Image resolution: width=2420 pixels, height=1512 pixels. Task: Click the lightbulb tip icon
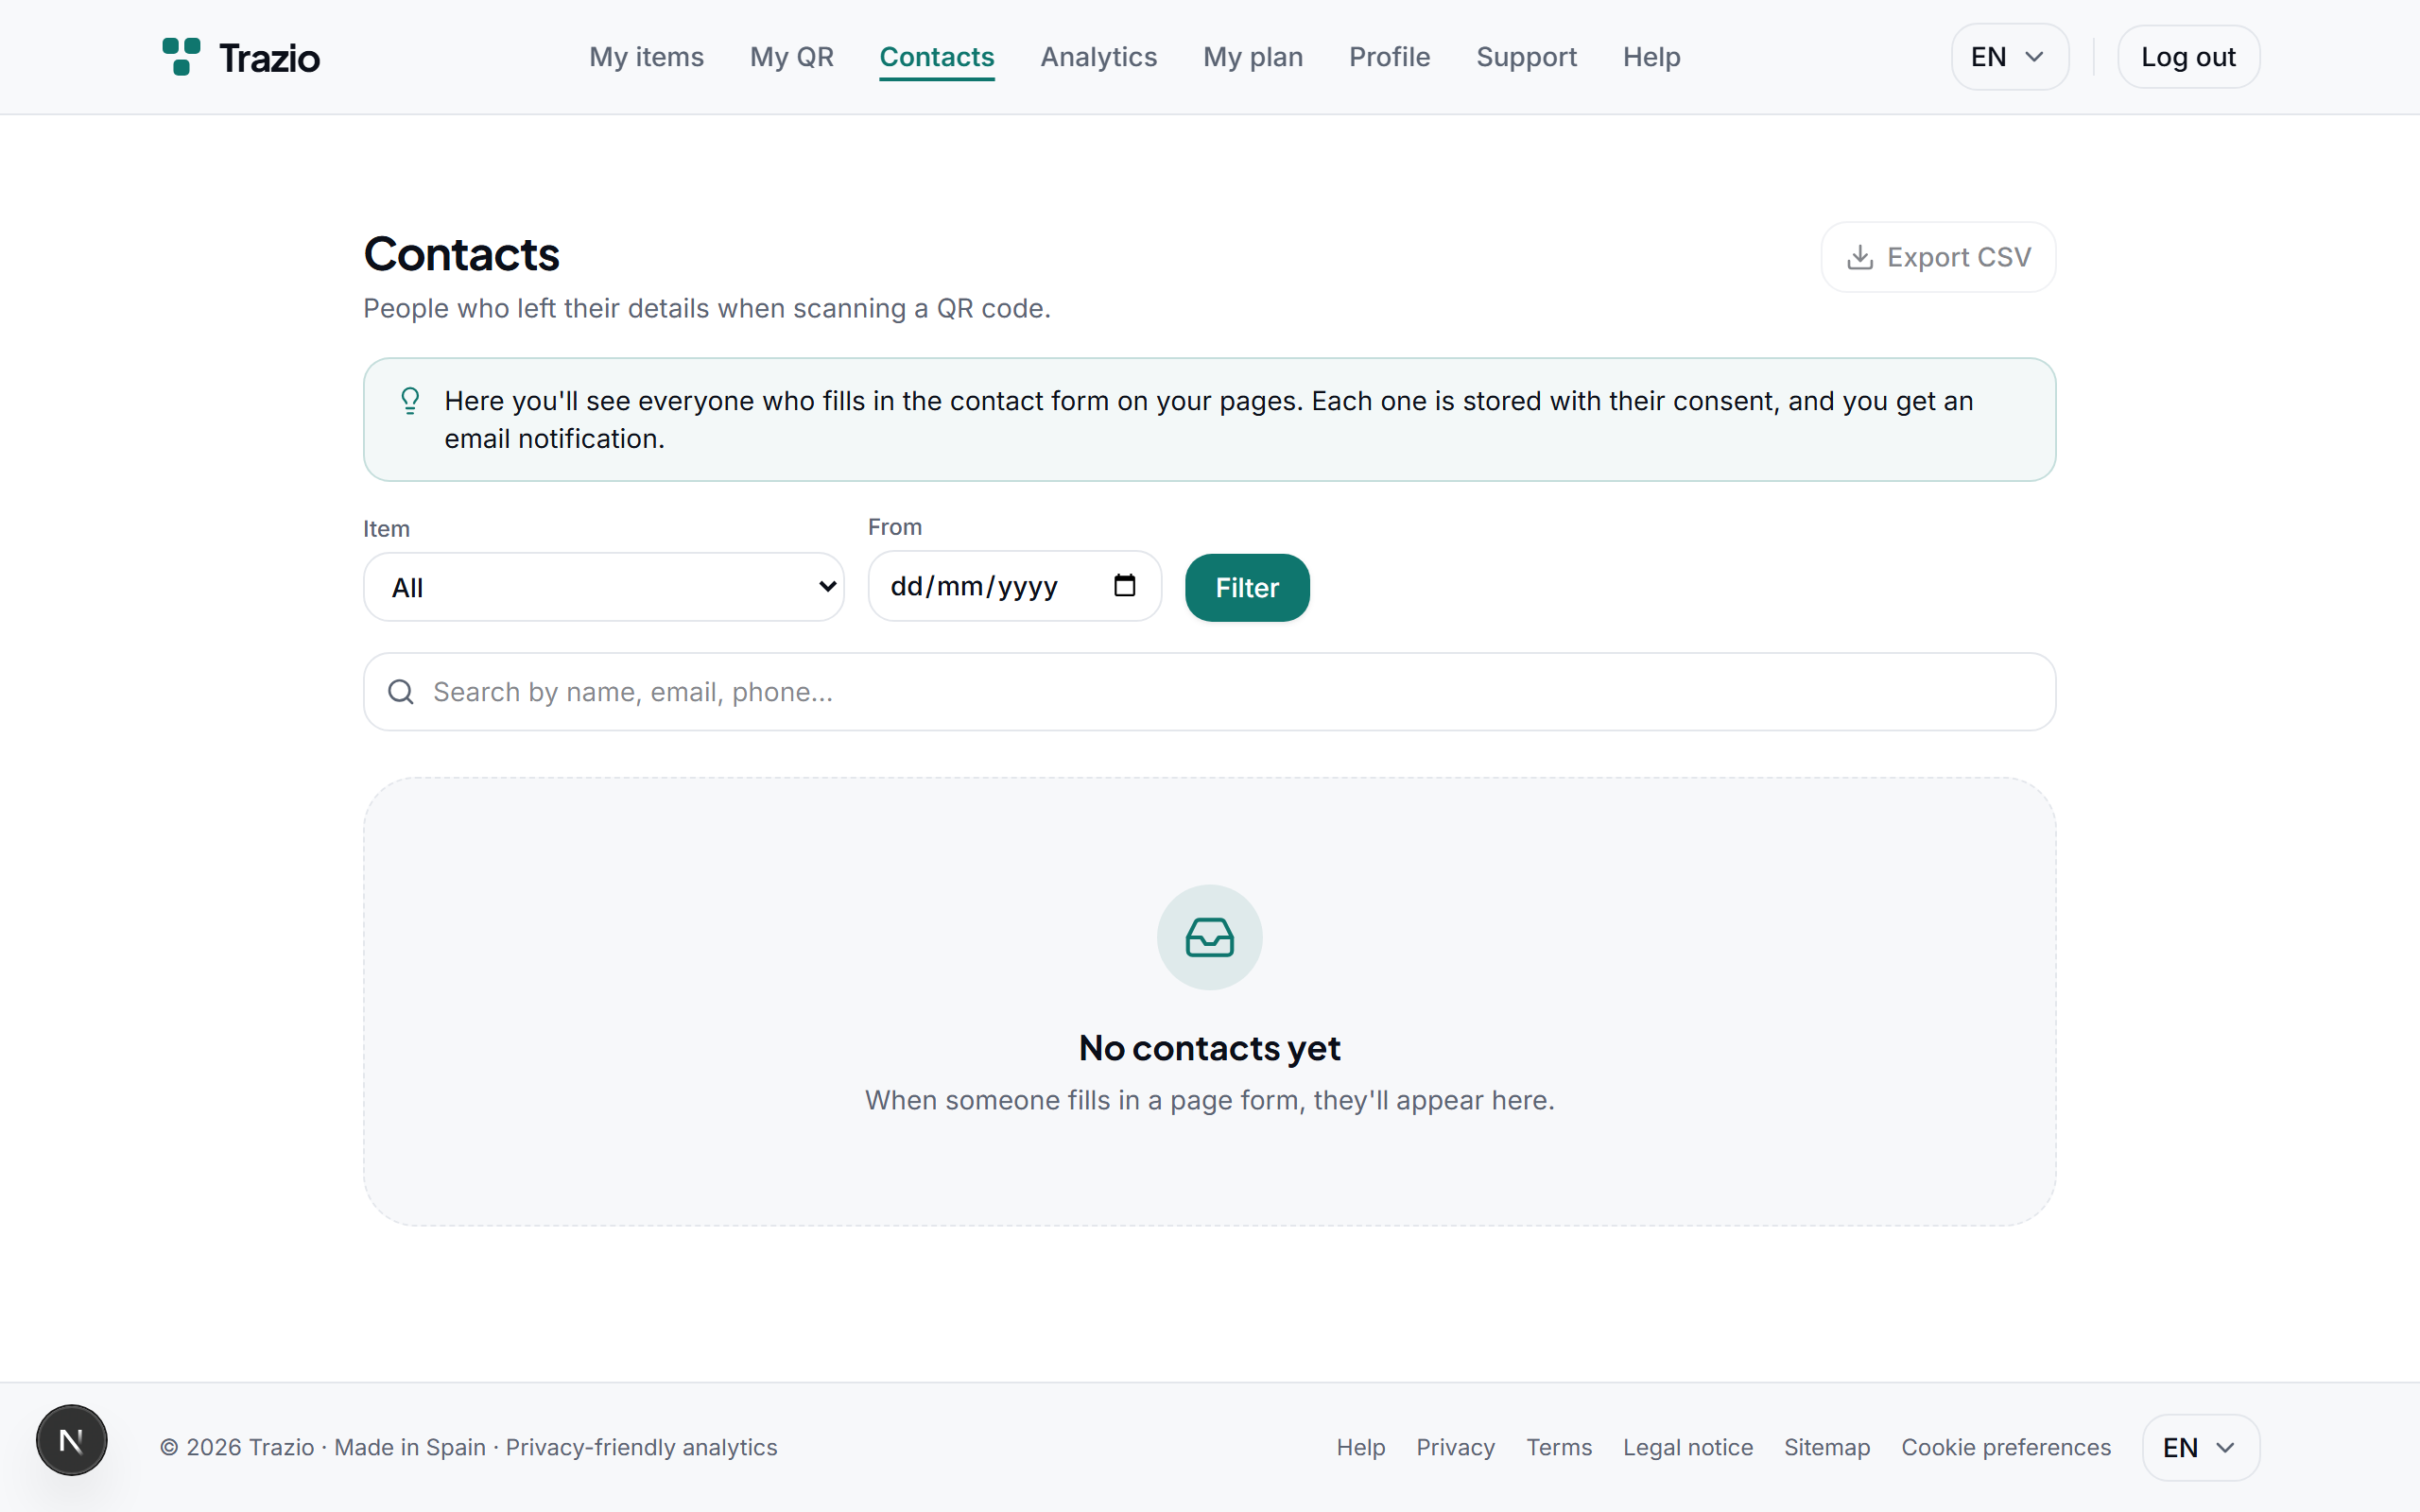[410, 401]
